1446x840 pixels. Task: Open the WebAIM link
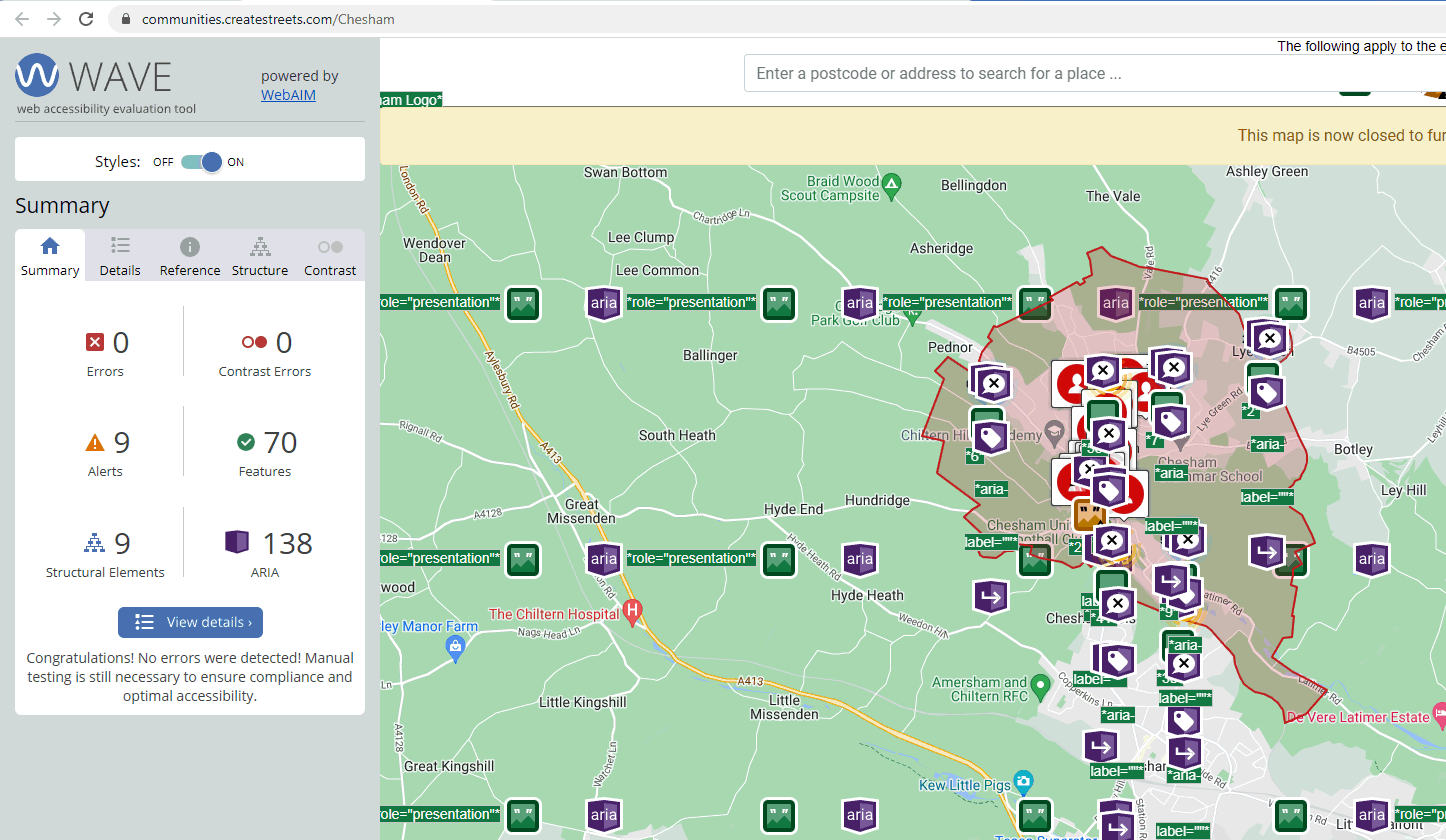[x=288, y=95]
